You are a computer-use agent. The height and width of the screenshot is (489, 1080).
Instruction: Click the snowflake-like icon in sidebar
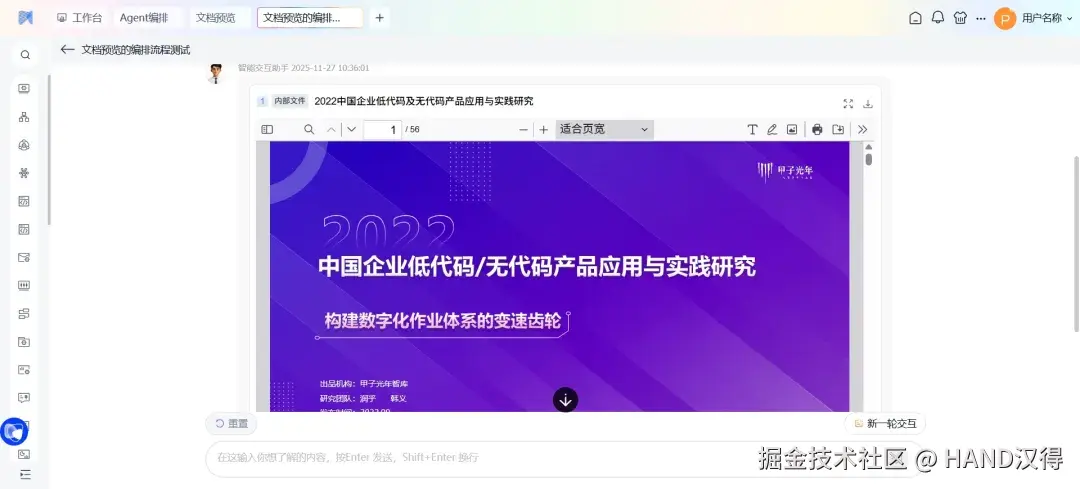[24, 173]
